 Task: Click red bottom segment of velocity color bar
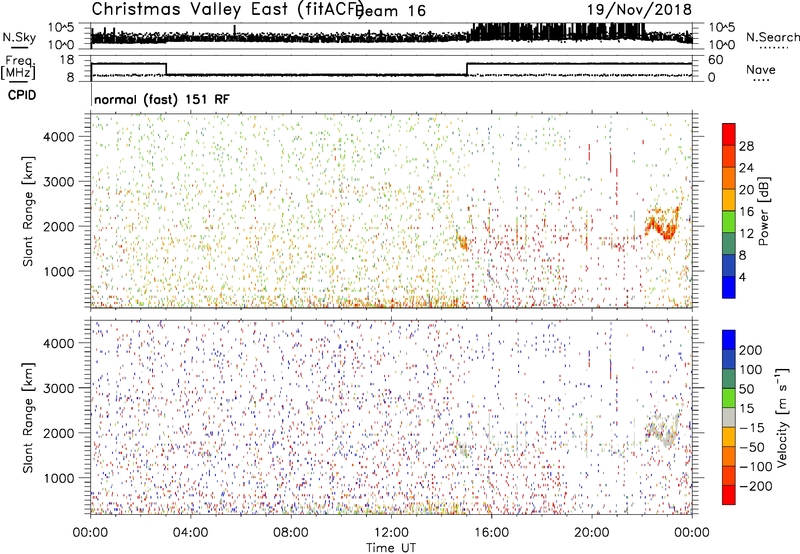(x=729, y=495)
